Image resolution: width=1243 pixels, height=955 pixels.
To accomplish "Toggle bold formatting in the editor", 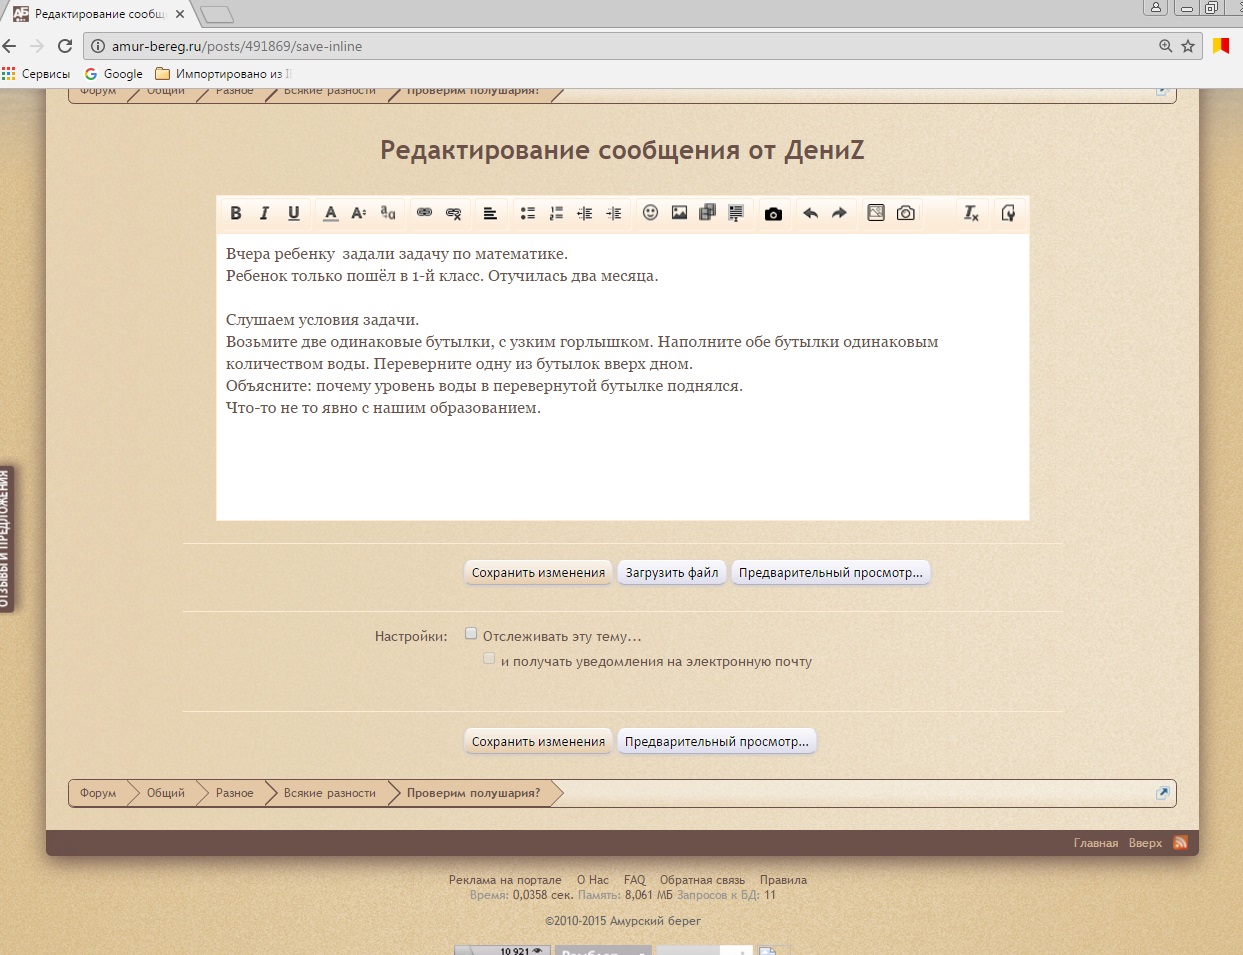I will 236,213.
